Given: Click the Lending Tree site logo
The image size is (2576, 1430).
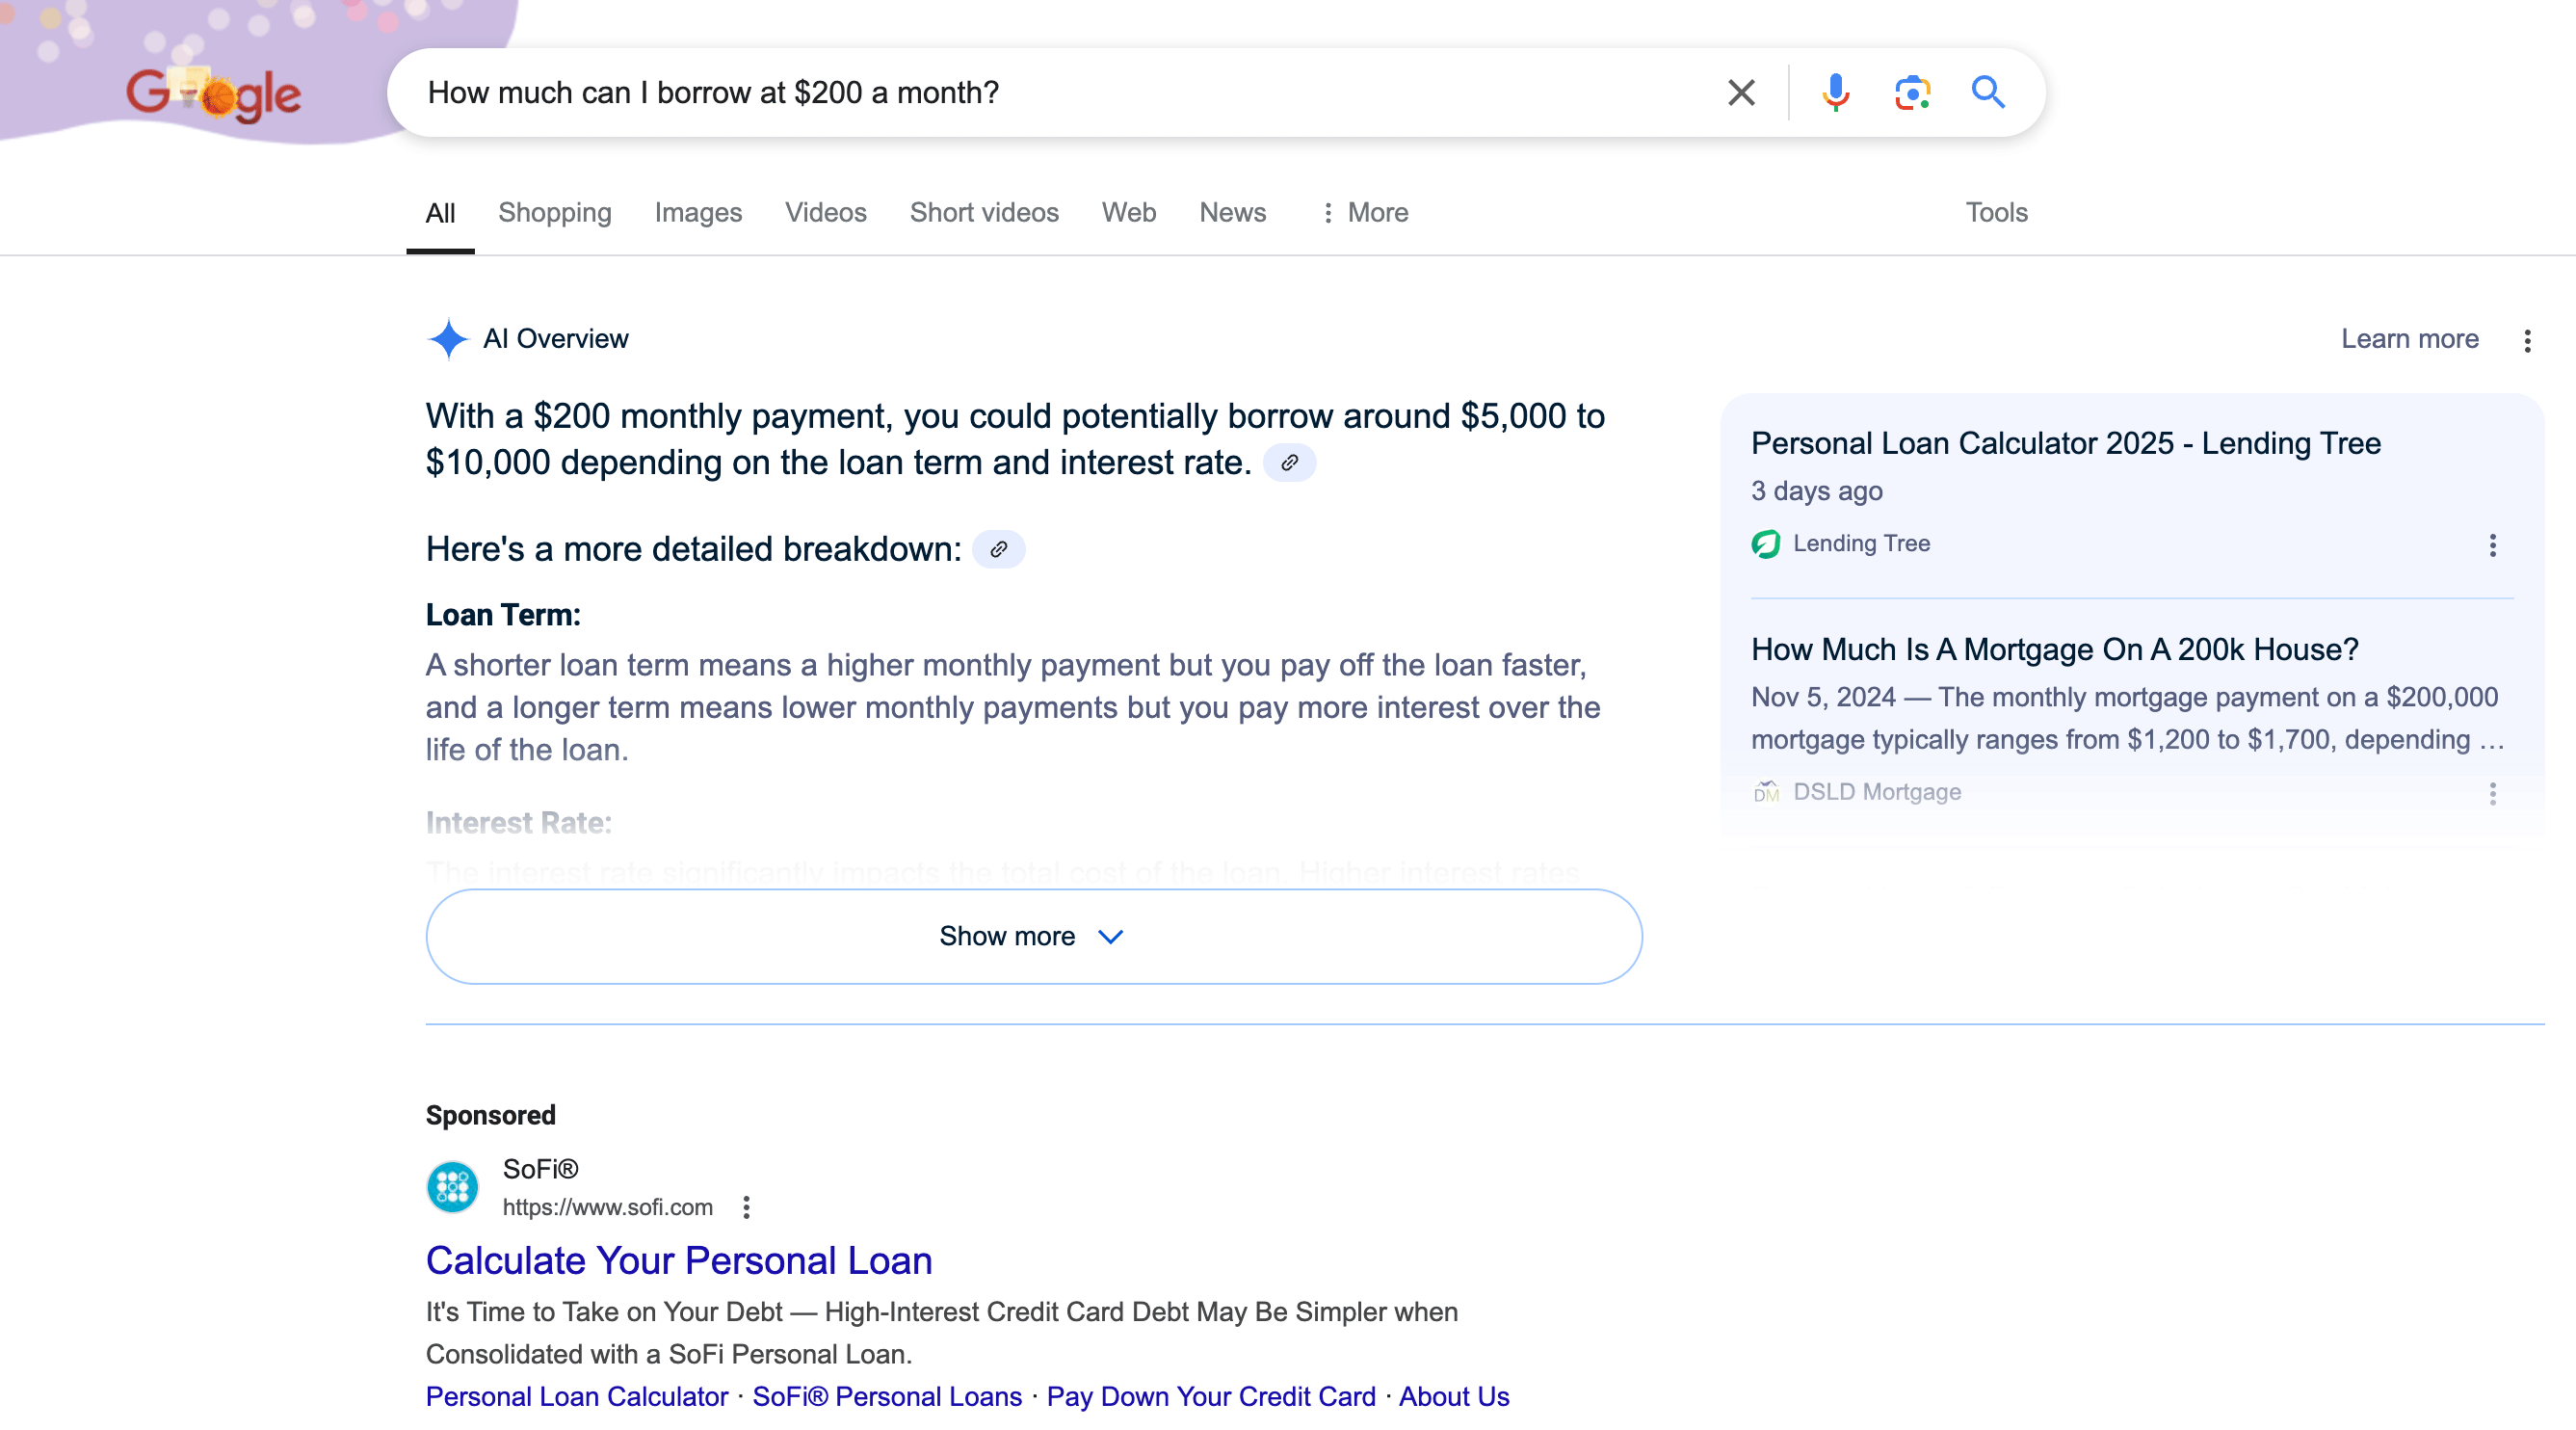Looking at the screenshot, I should pyautogui.click(x=1766, y=544).
